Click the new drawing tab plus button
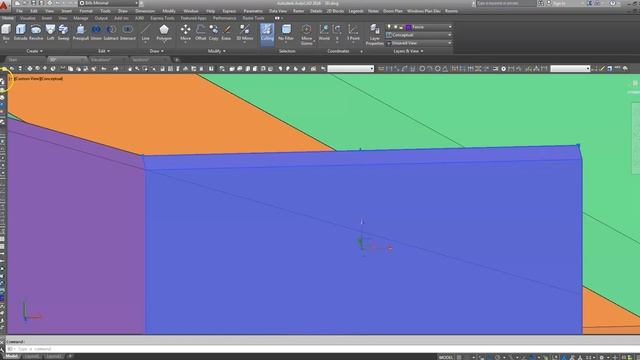 point(177,60)
